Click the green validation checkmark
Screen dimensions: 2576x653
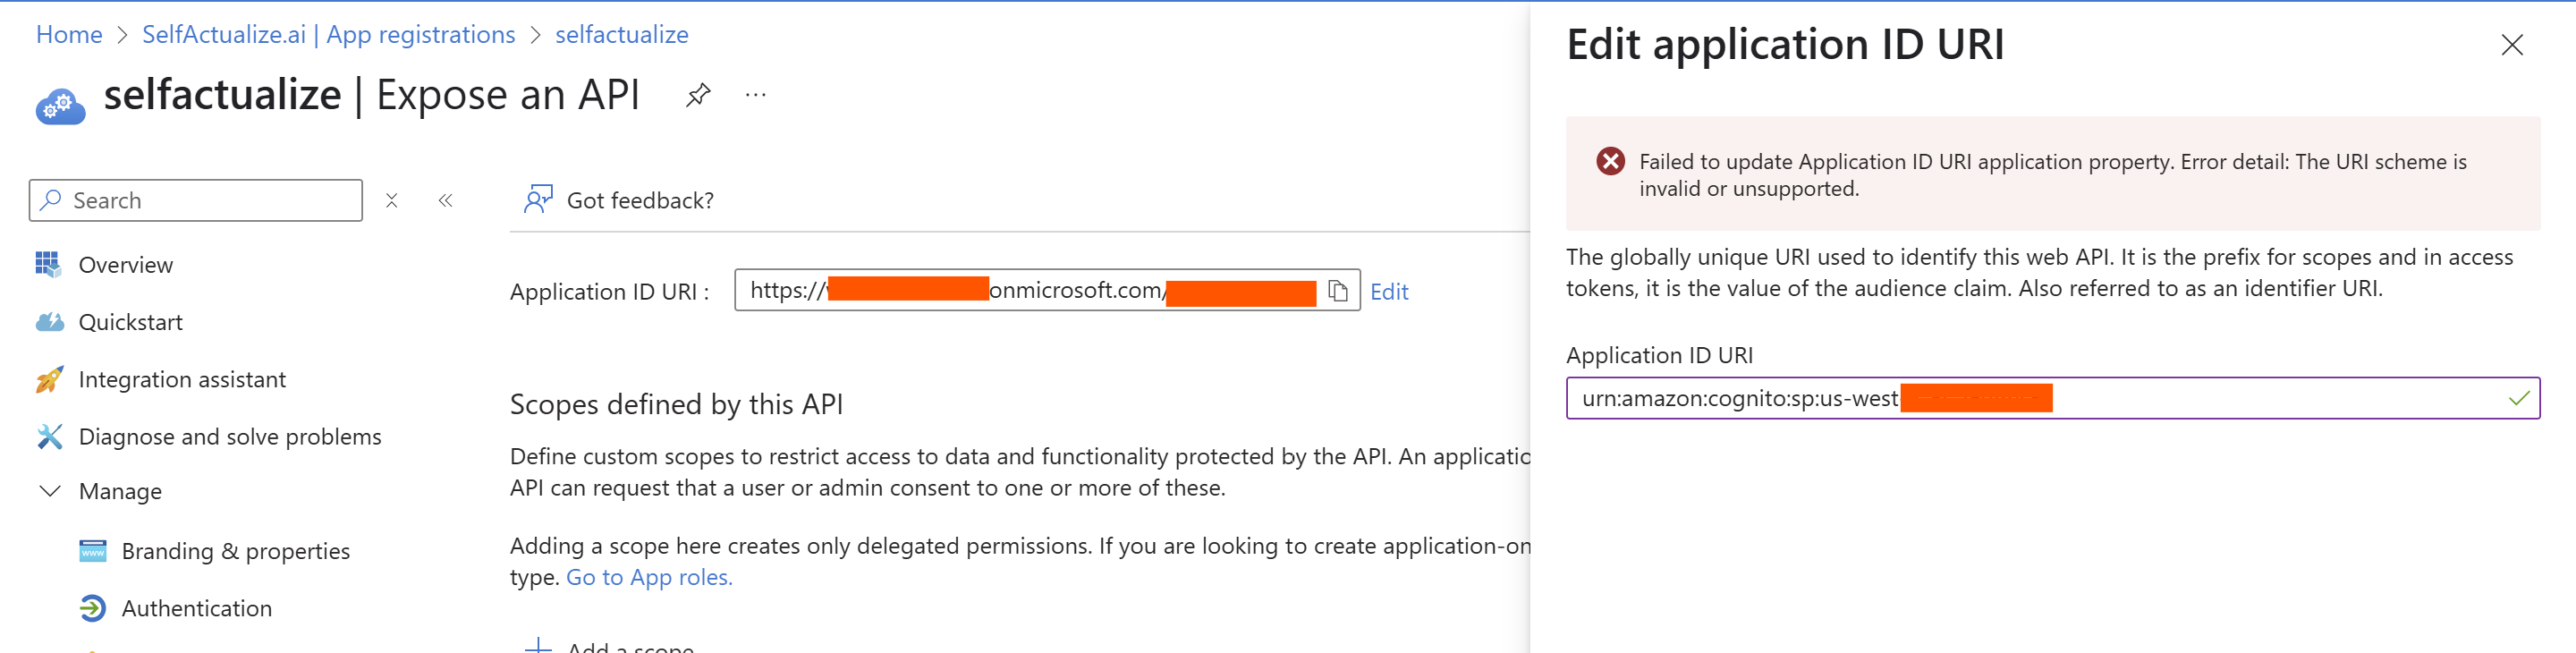[x=2518, y=398]
